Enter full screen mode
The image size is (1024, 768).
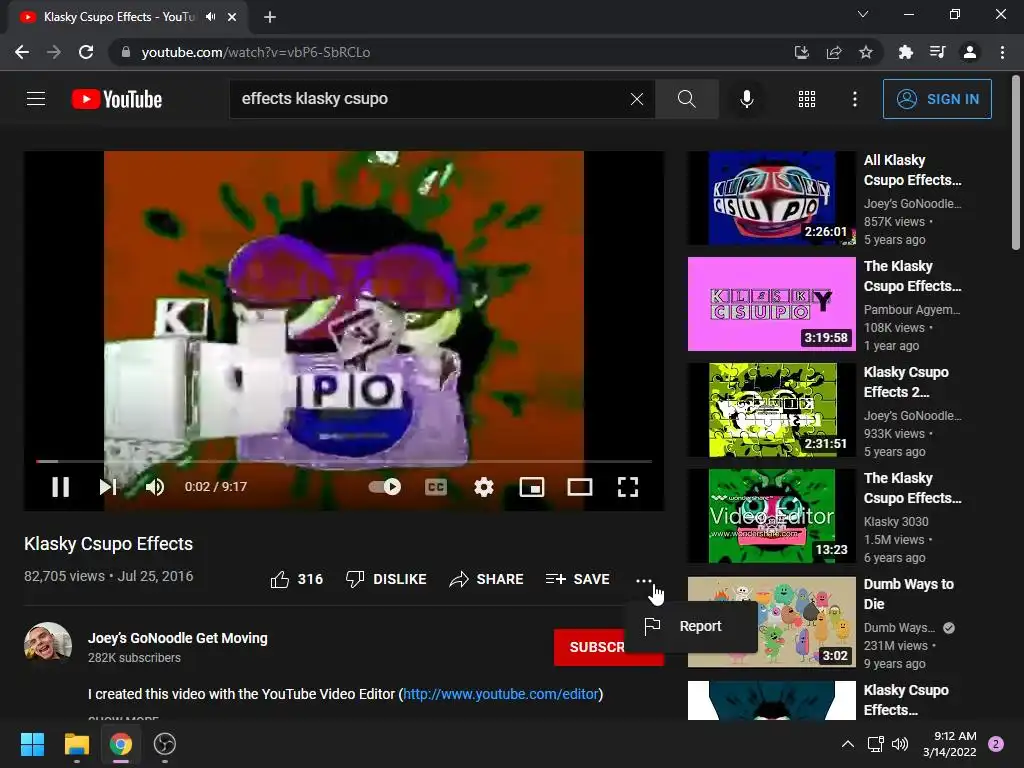point(628,487)
